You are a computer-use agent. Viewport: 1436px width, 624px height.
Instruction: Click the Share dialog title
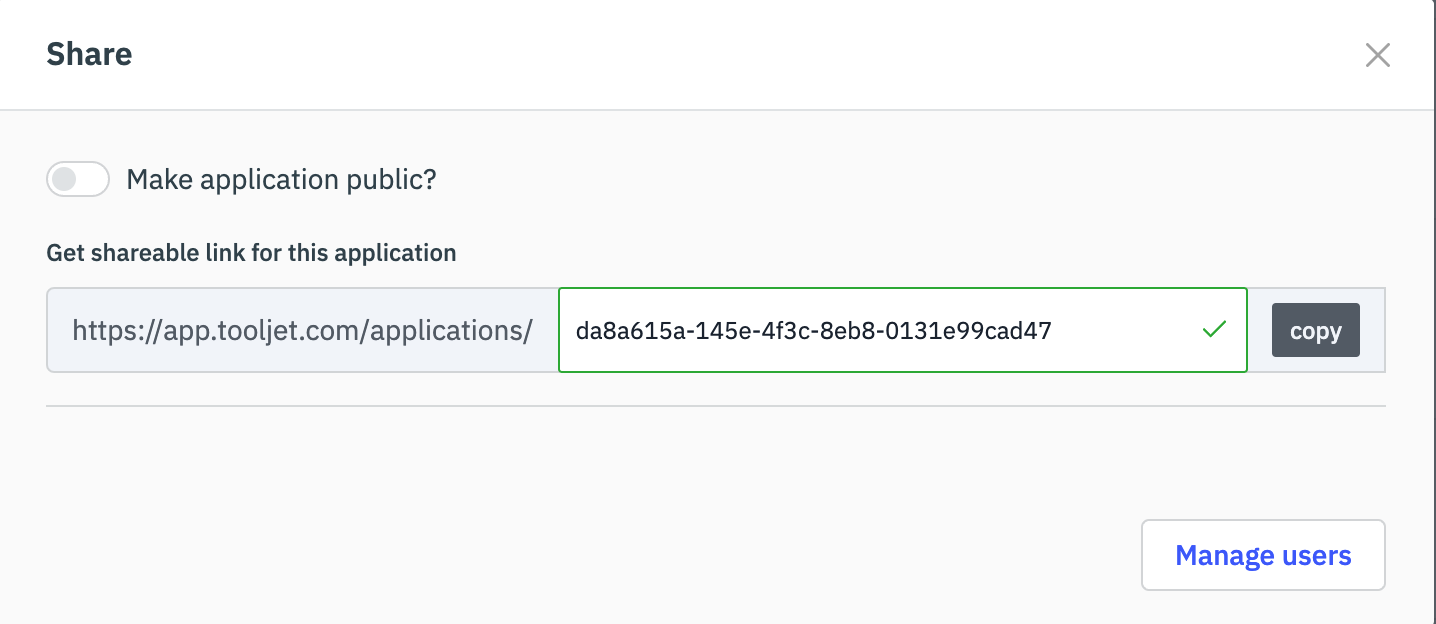click(89, 54)
